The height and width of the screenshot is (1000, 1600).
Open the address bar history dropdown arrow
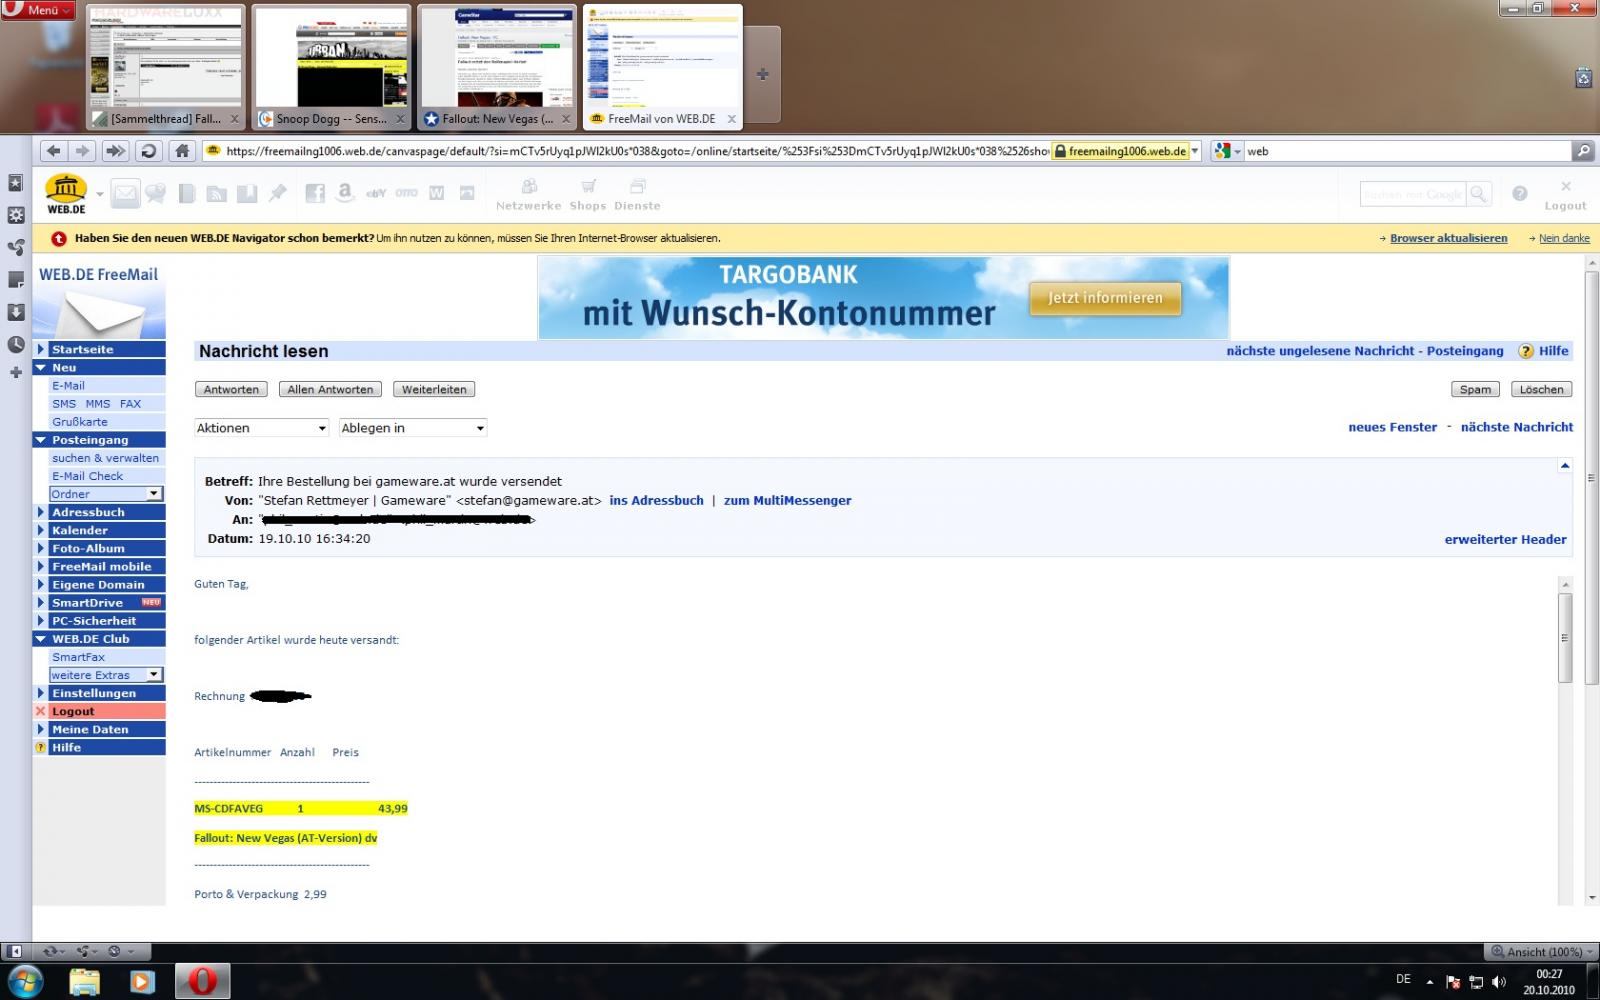tap(1194, 151)
